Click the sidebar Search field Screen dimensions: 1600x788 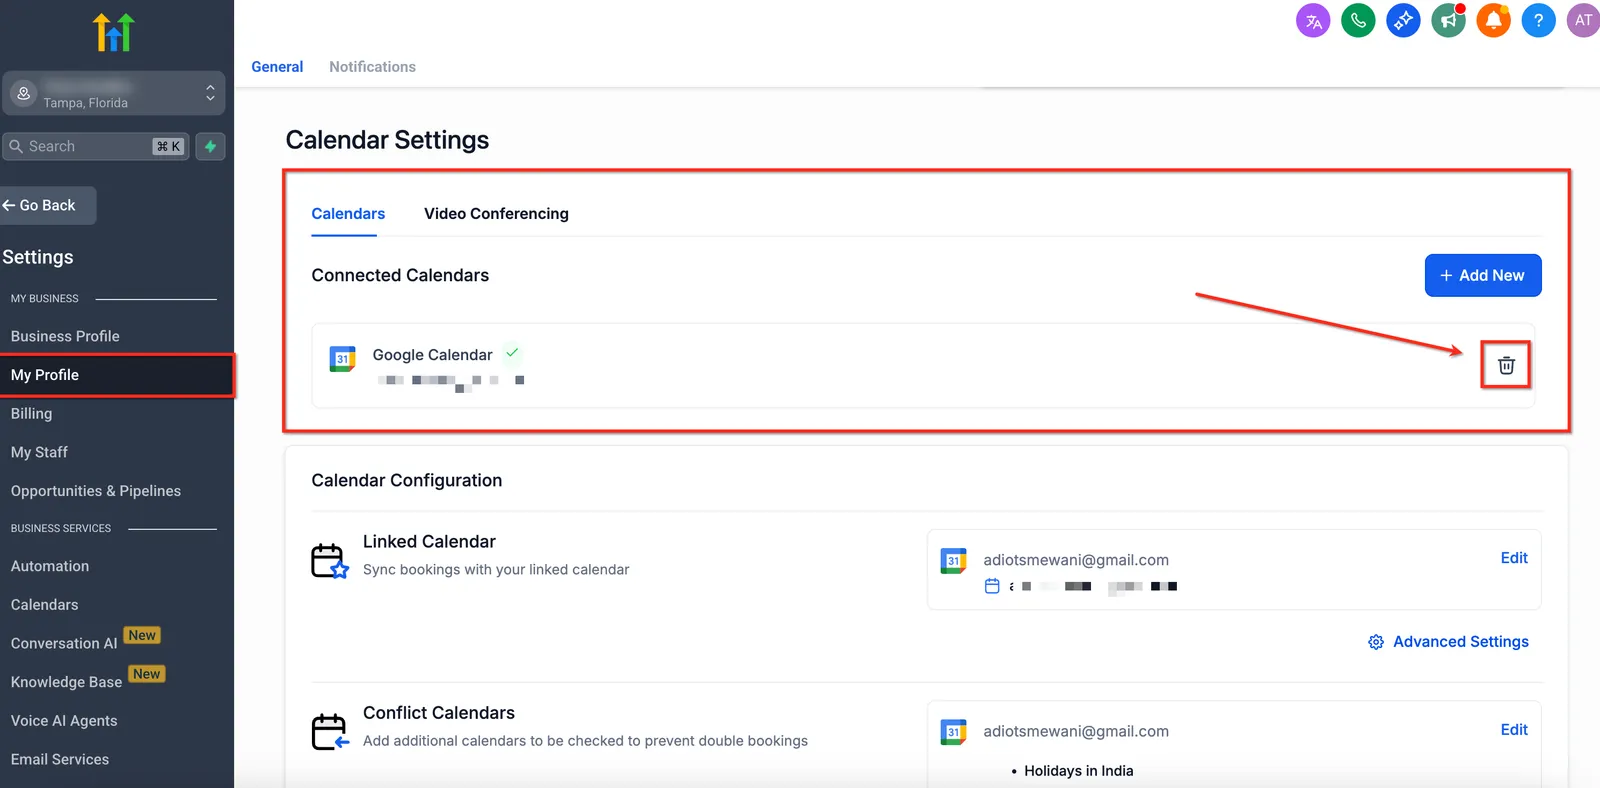pyautogui.click(x=96, y=146)
